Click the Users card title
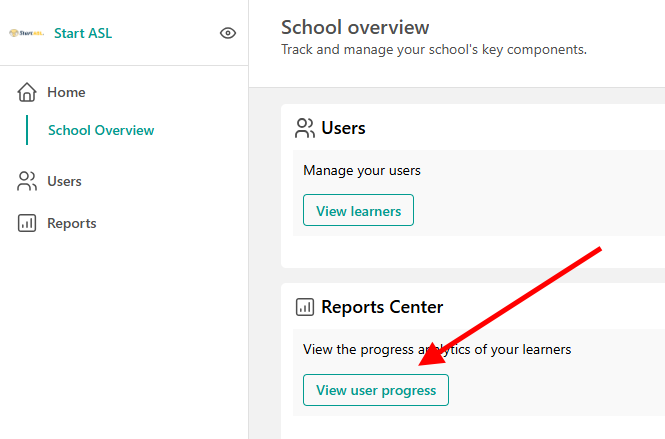The image size is (665, 439). [343, 128]
